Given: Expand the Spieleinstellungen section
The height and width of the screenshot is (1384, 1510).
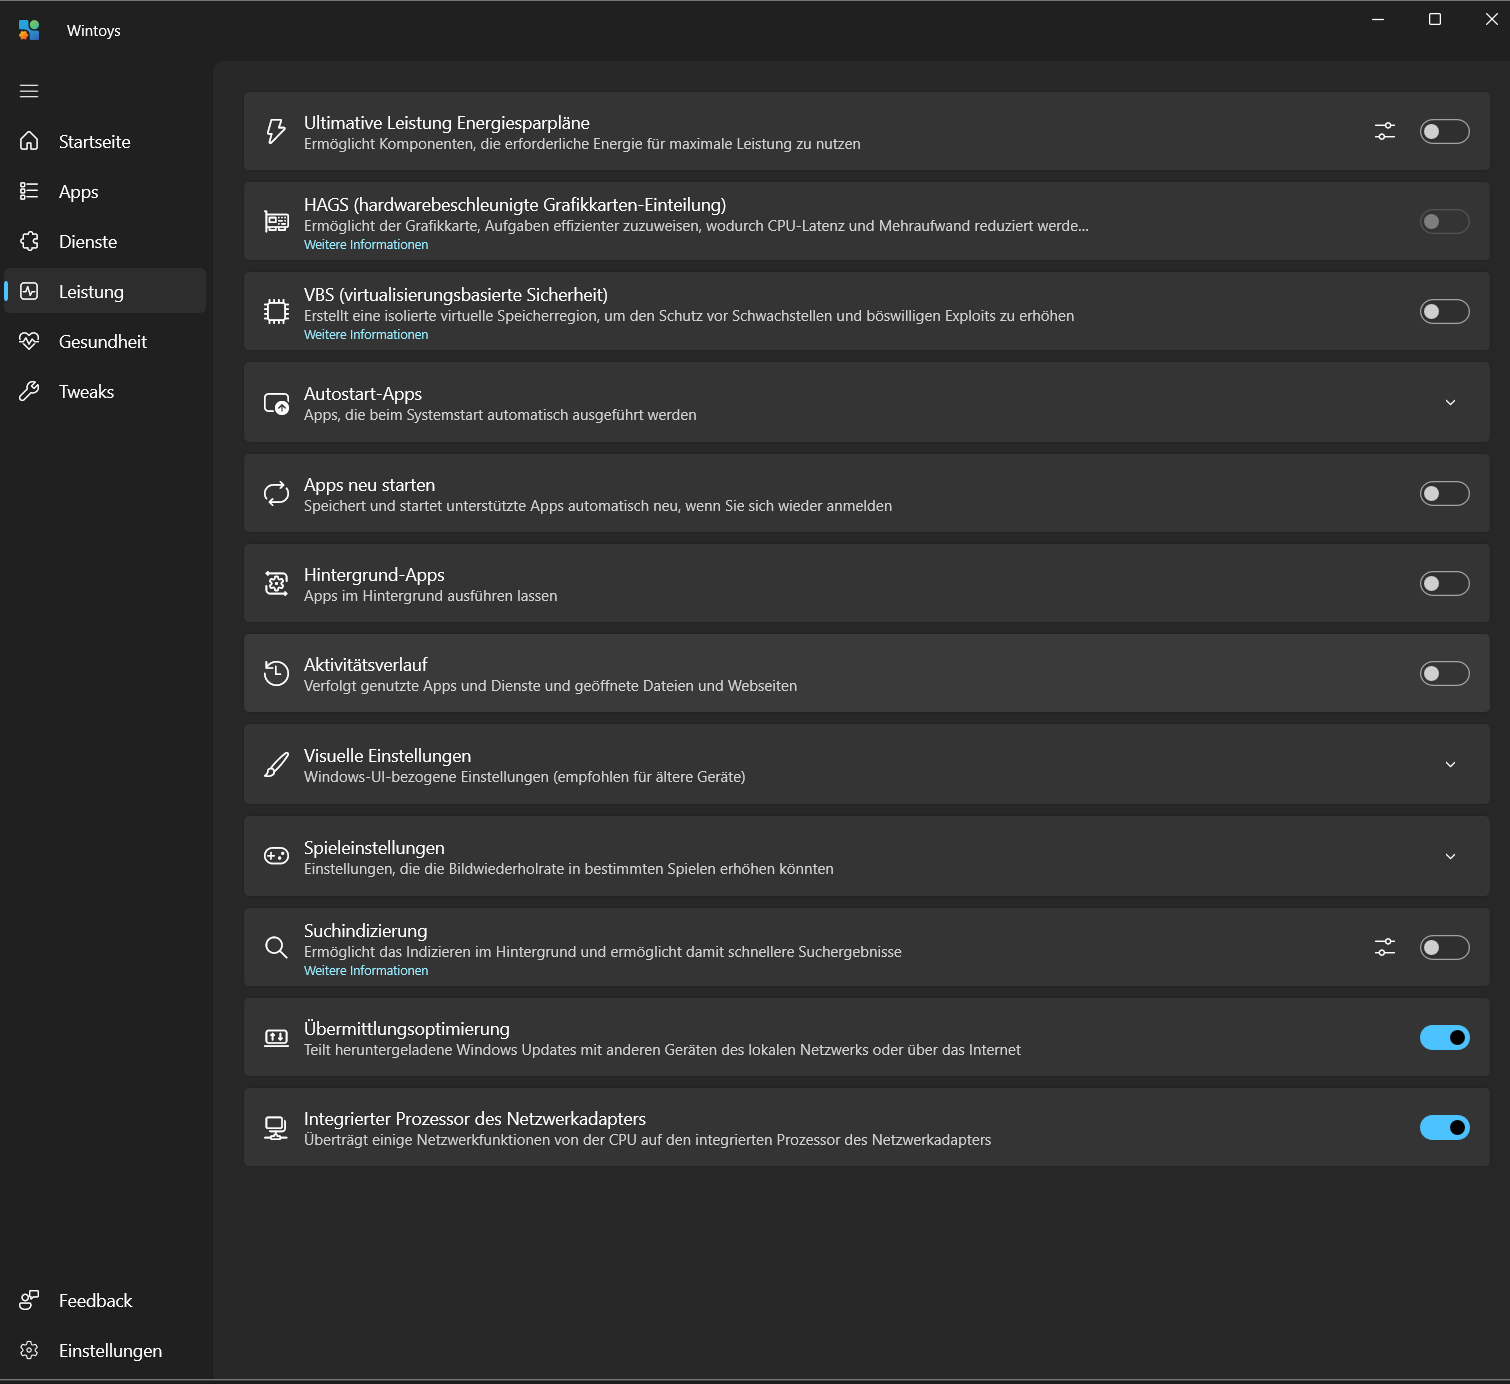Looking at the screenshot, I should pyautogui.click(x=1450, y=856).
